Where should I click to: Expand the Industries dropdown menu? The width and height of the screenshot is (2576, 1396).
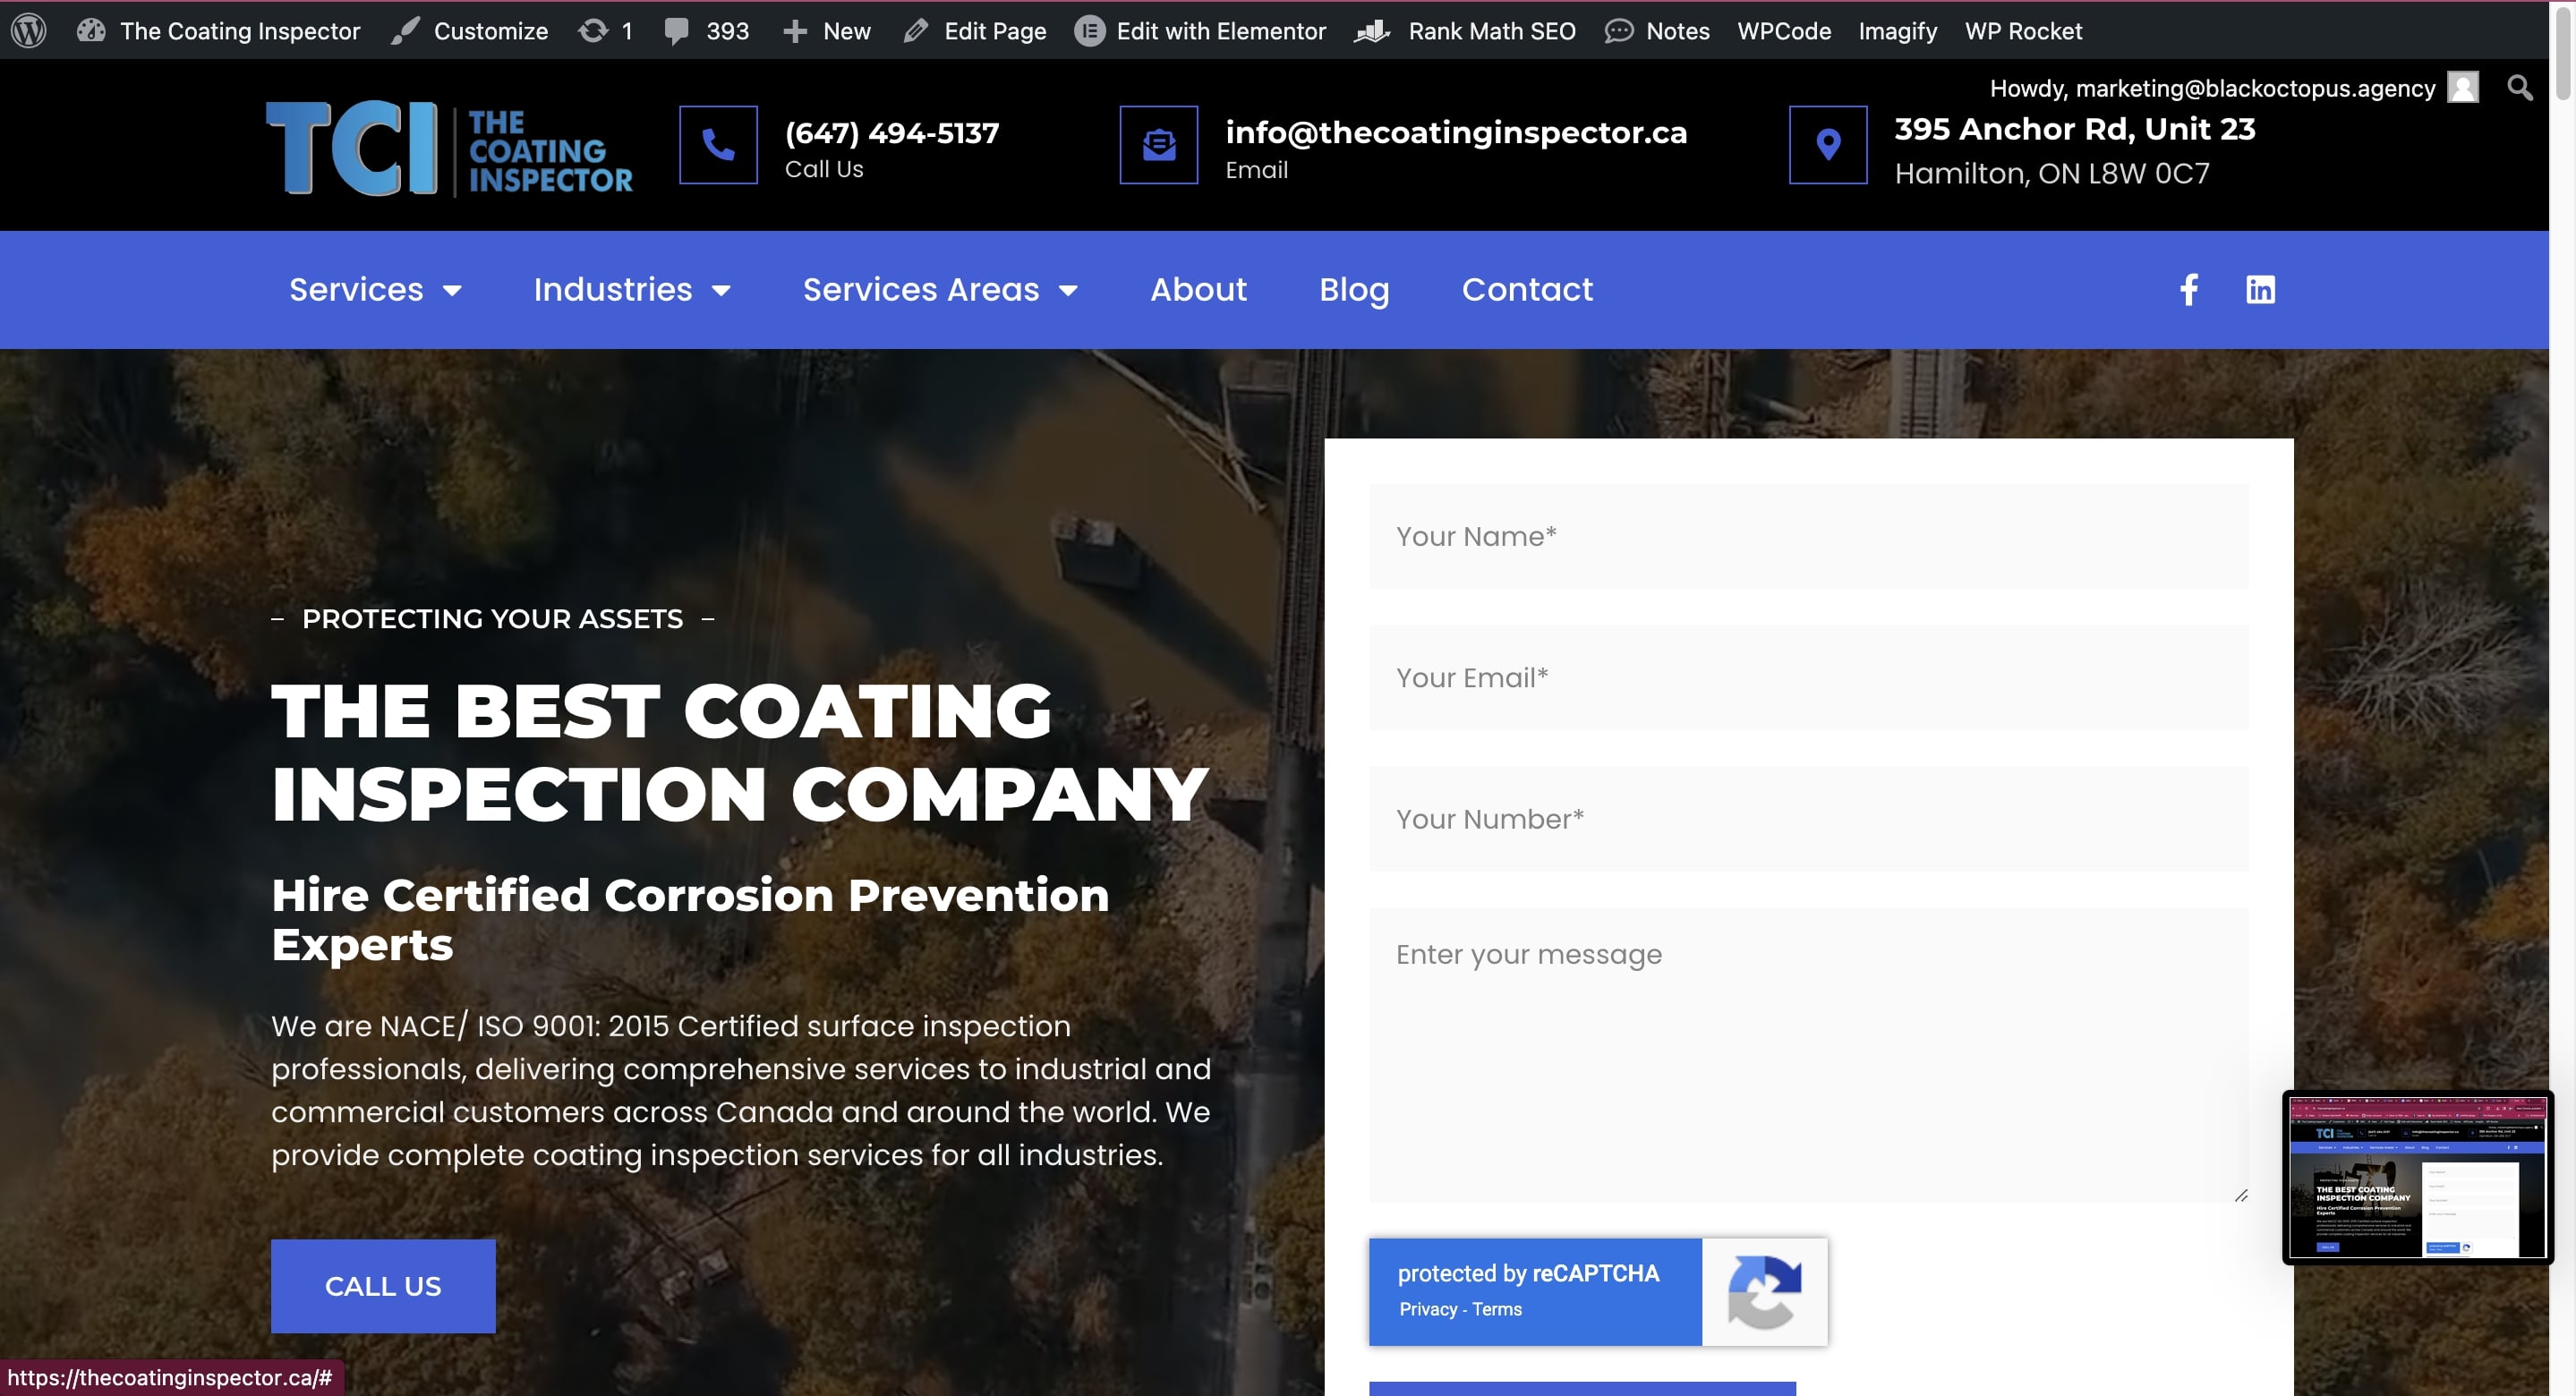pyautogui.click(x=631, y=290)
